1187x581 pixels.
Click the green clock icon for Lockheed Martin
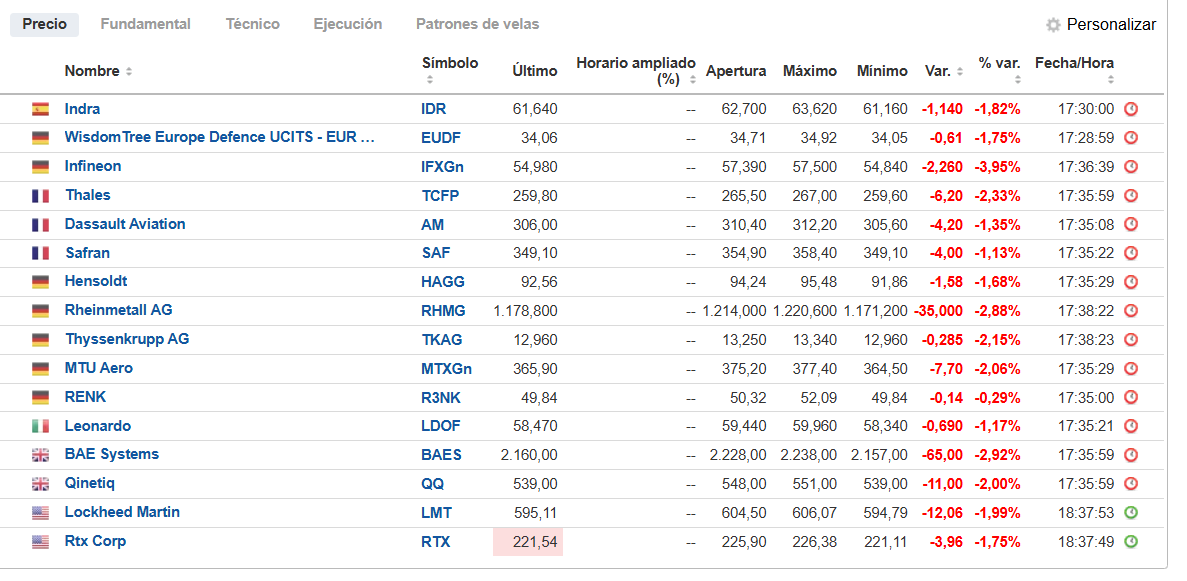[x=1131, y=513]
